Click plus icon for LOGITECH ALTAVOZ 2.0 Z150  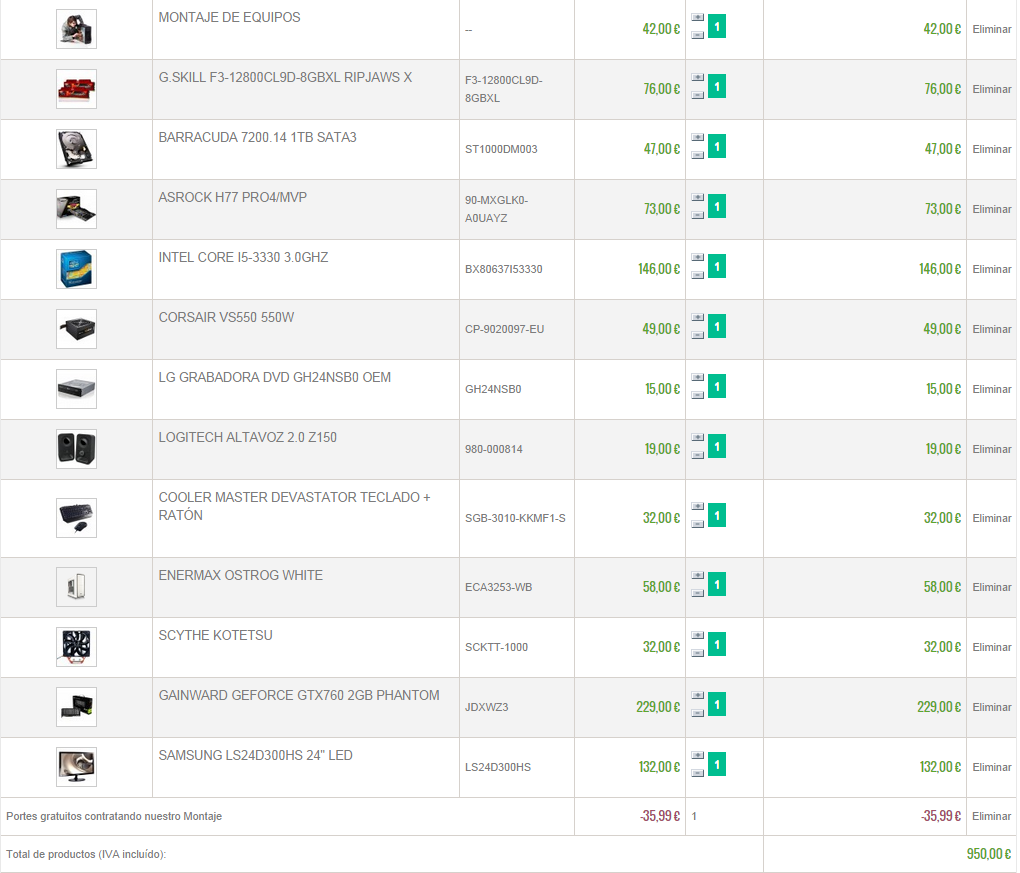(697, 436)
